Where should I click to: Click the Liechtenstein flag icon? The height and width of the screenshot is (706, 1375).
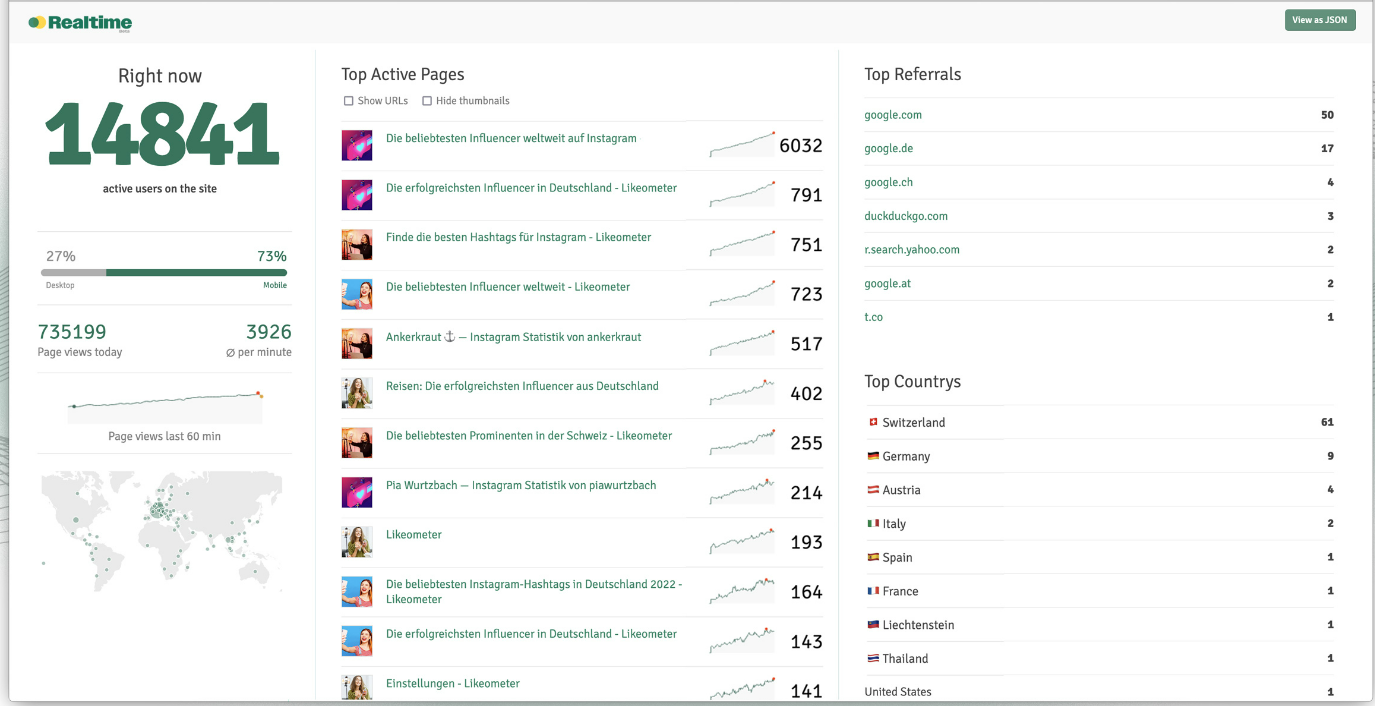873,625
